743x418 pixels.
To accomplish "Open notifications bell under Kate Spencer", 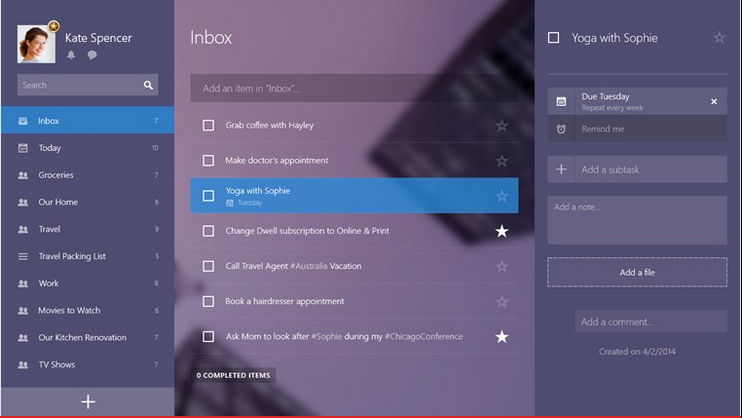I will pos(71,55).
